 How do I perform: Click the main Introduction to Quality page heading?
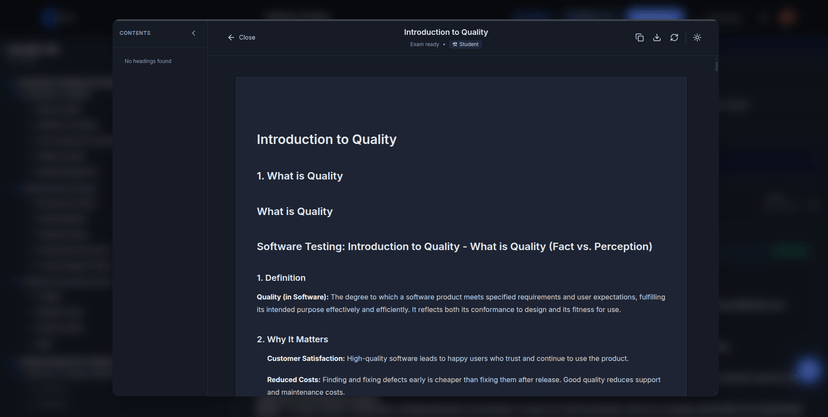click(326, 139)
